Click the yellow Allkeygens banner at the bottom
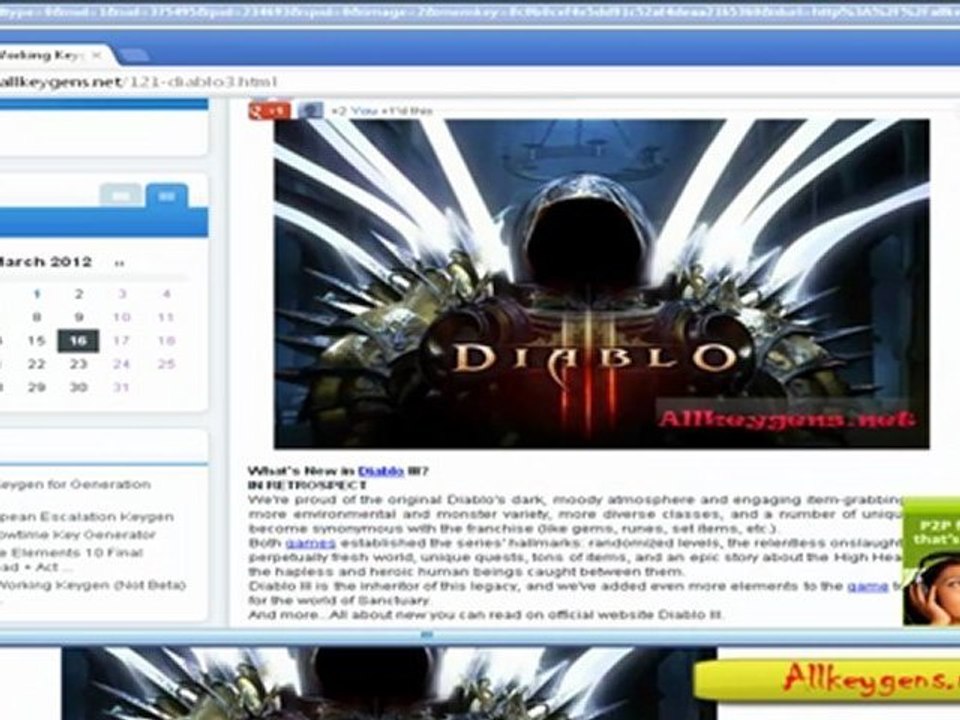The height and width of the screenshot is (720, 960). pyautogui.click(x=827, y=680)
